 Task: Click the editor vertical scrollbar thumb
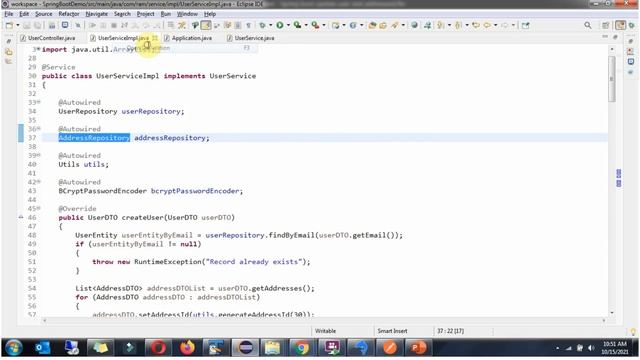(x=611, y=79)
